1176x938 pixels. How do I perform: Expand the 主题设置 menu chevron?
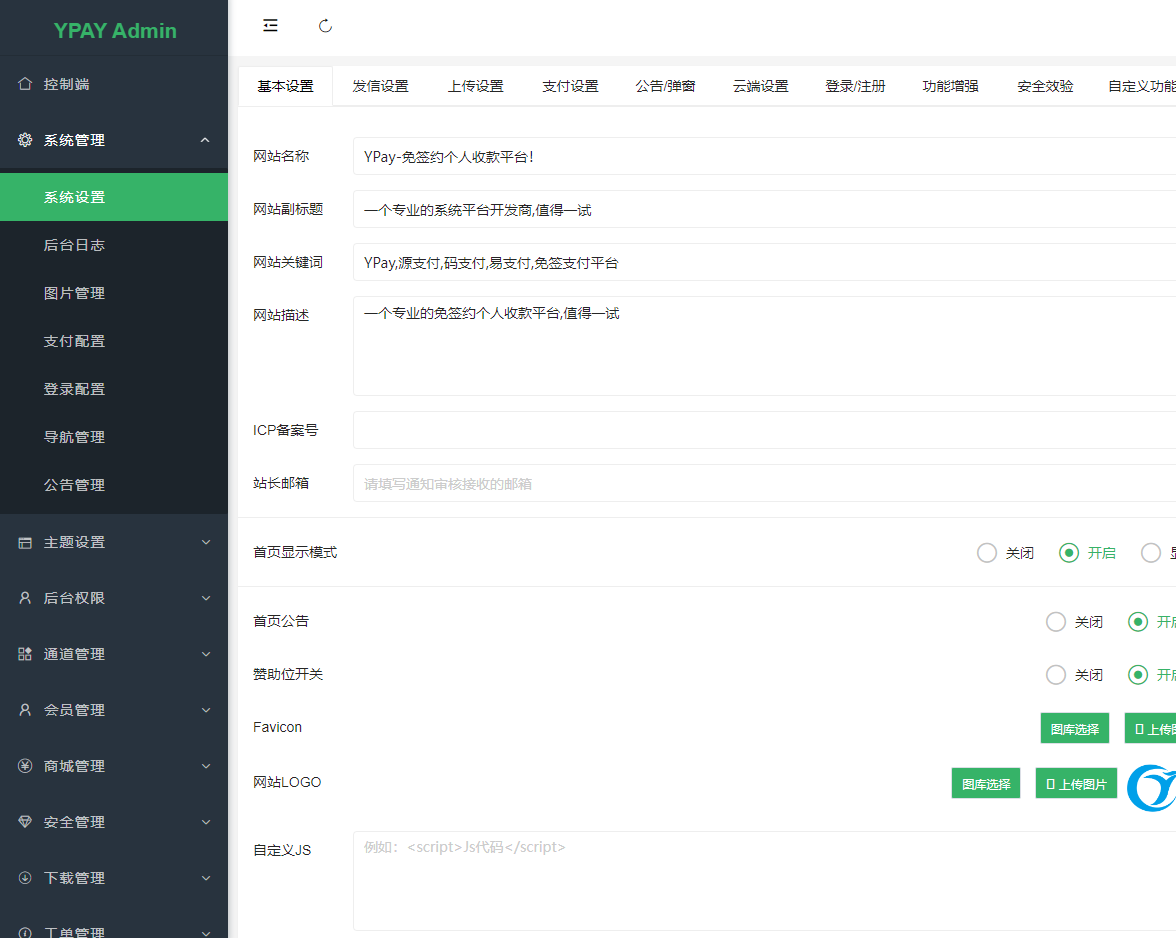206,542
